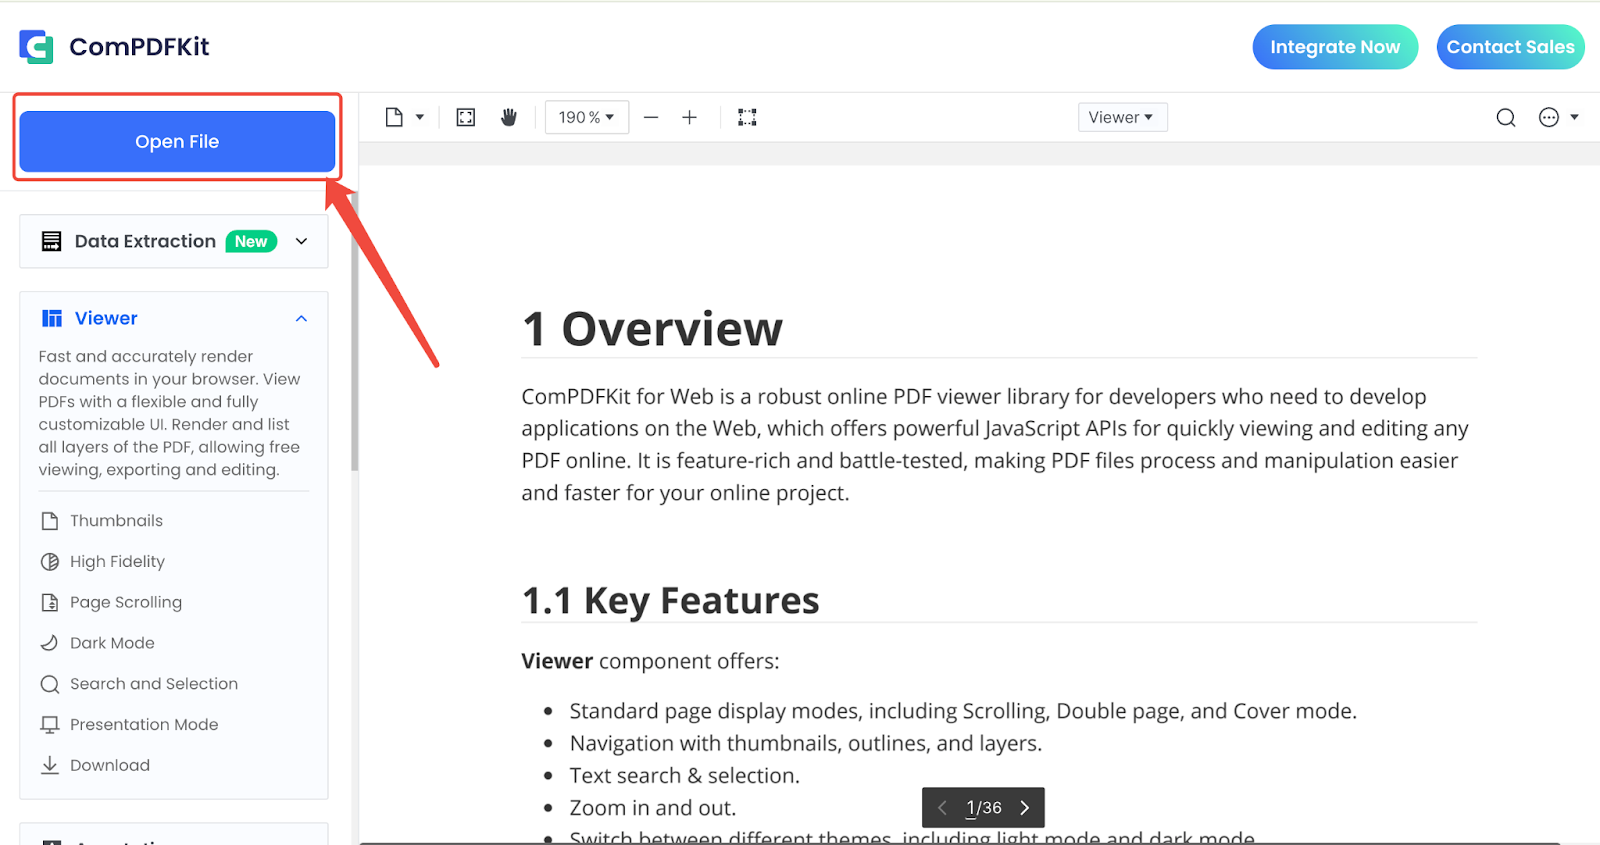Click the Integrate Now button
1600x845 pixels.
(x=1335, y=47)
